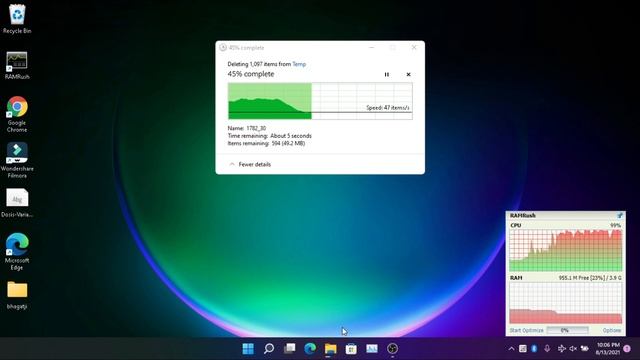Screen dimensions: 640x360
Task: Close the delete progress dialog window
Action: 414,48
